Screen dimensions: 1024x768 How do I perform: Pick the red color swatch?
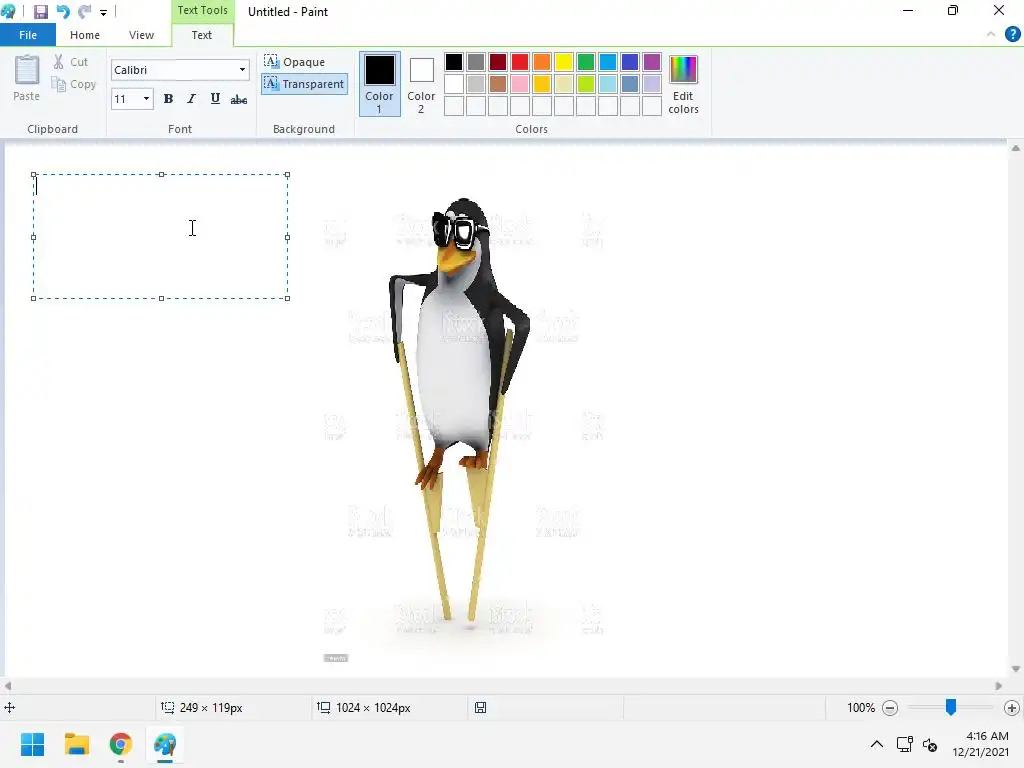click(520, 62)
